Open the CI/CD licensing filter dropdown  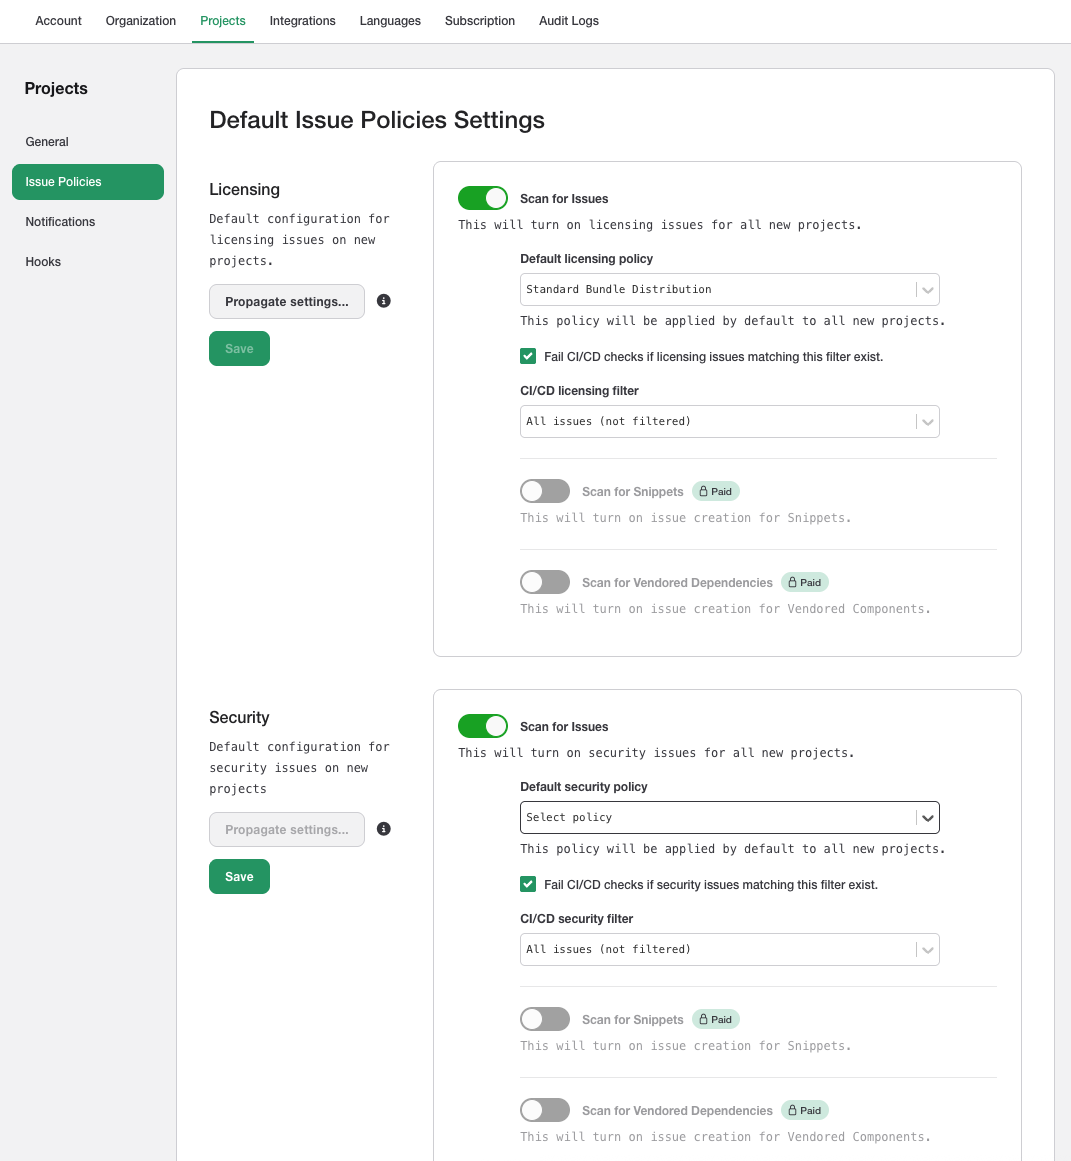(x=729, y=421)
